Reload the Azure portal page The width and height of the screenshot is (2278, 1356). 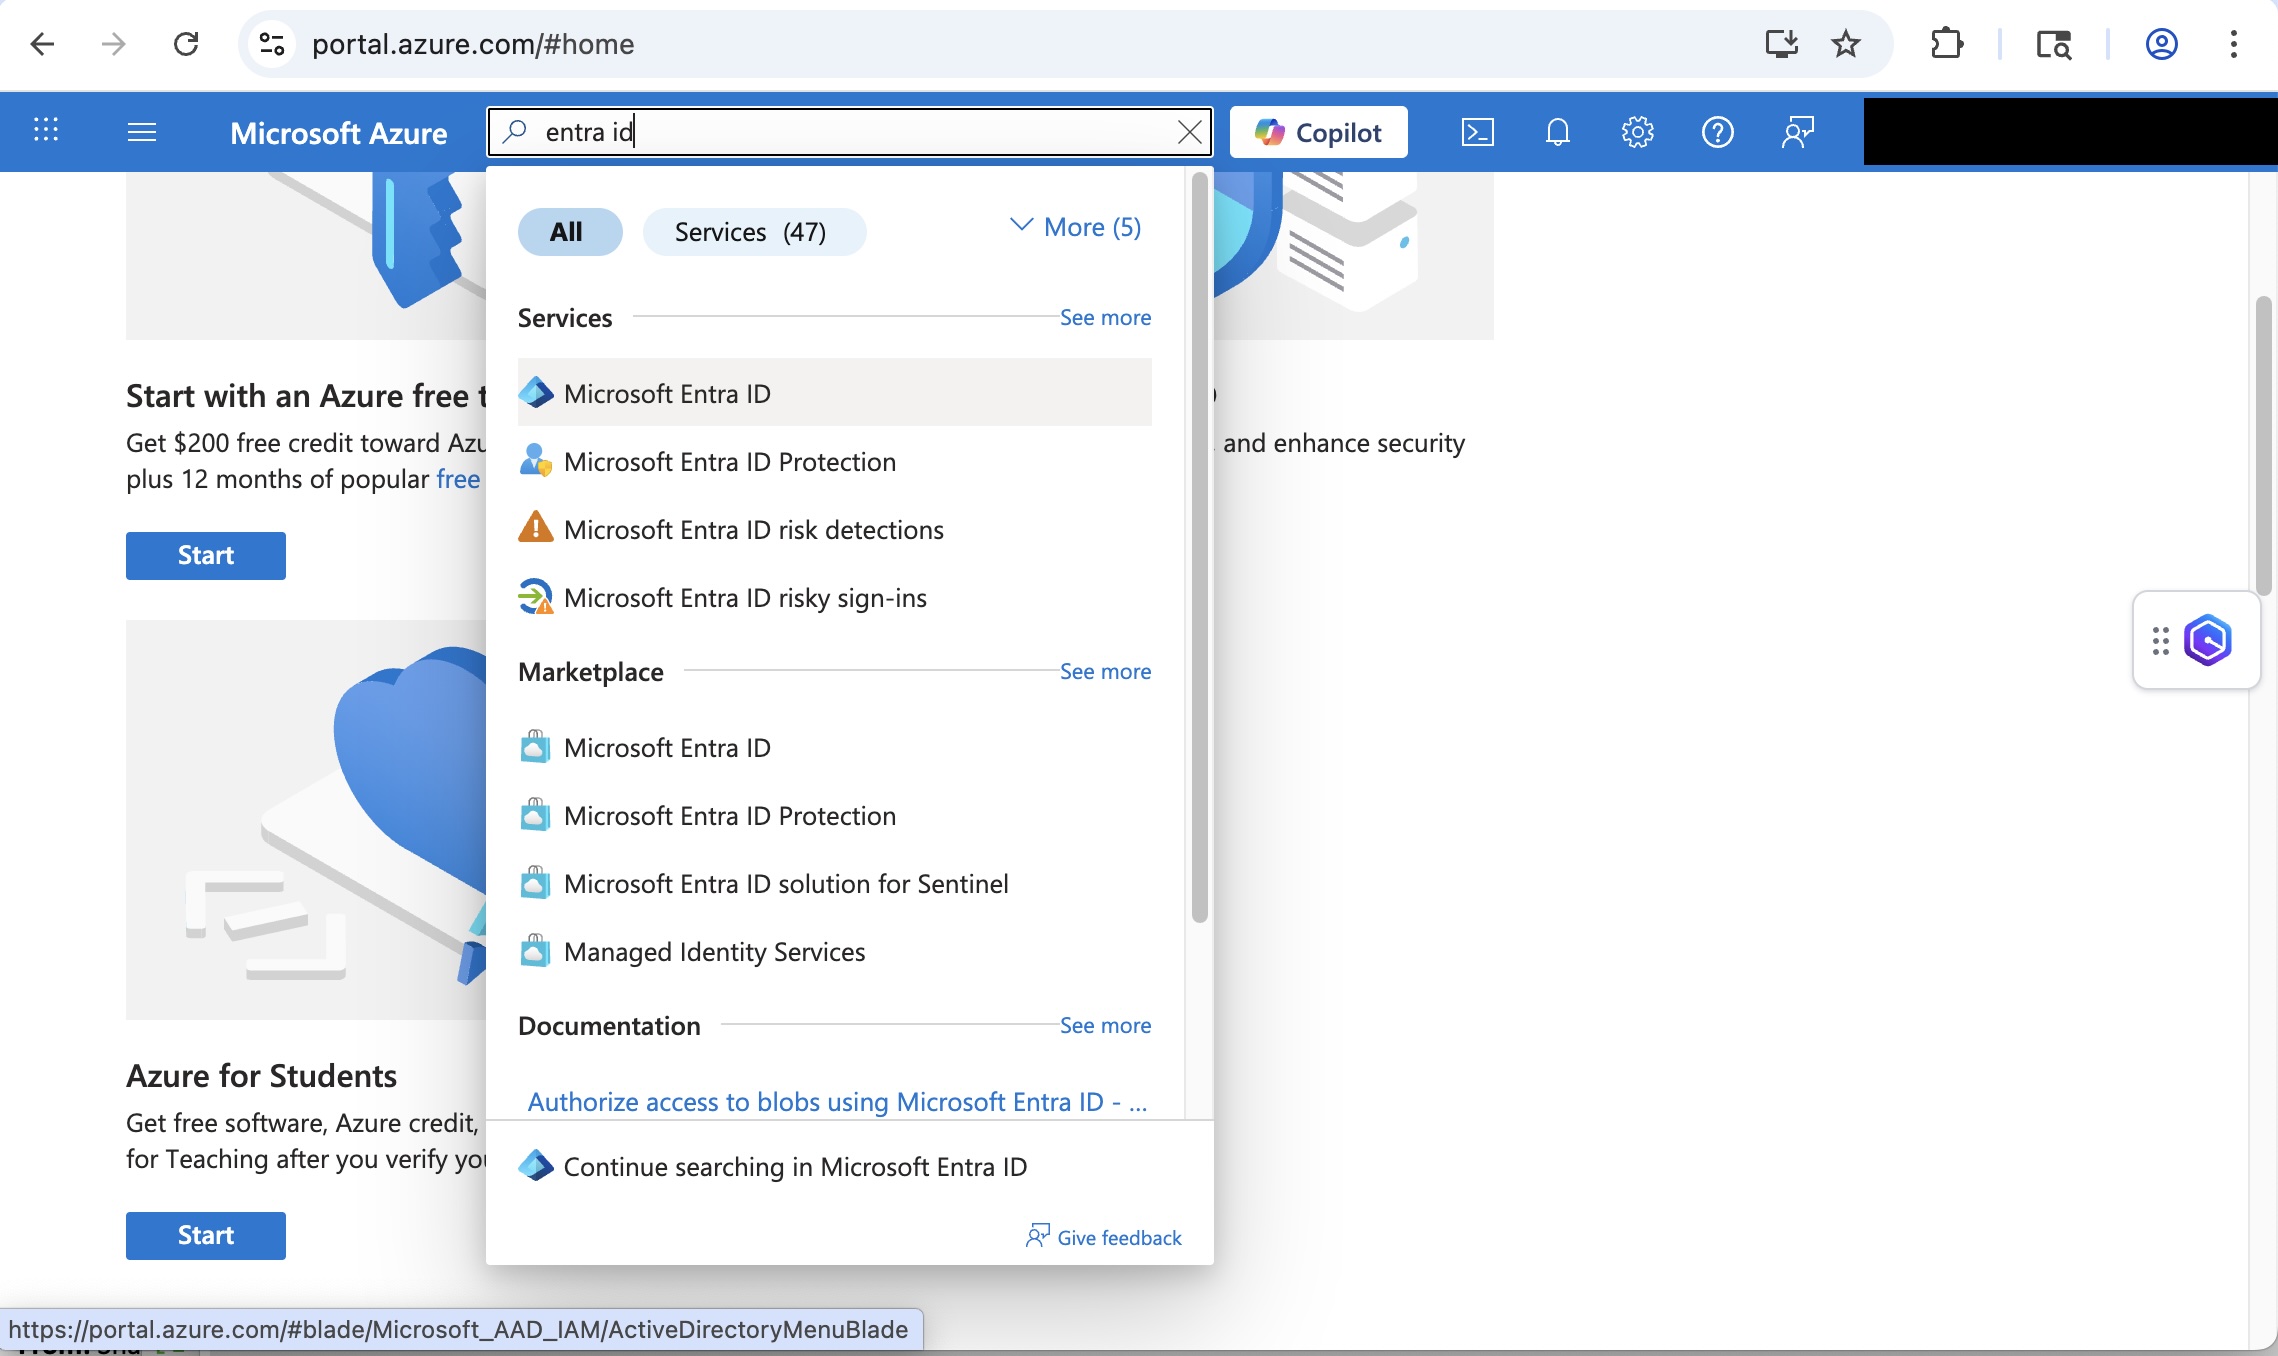click(186, 44)
